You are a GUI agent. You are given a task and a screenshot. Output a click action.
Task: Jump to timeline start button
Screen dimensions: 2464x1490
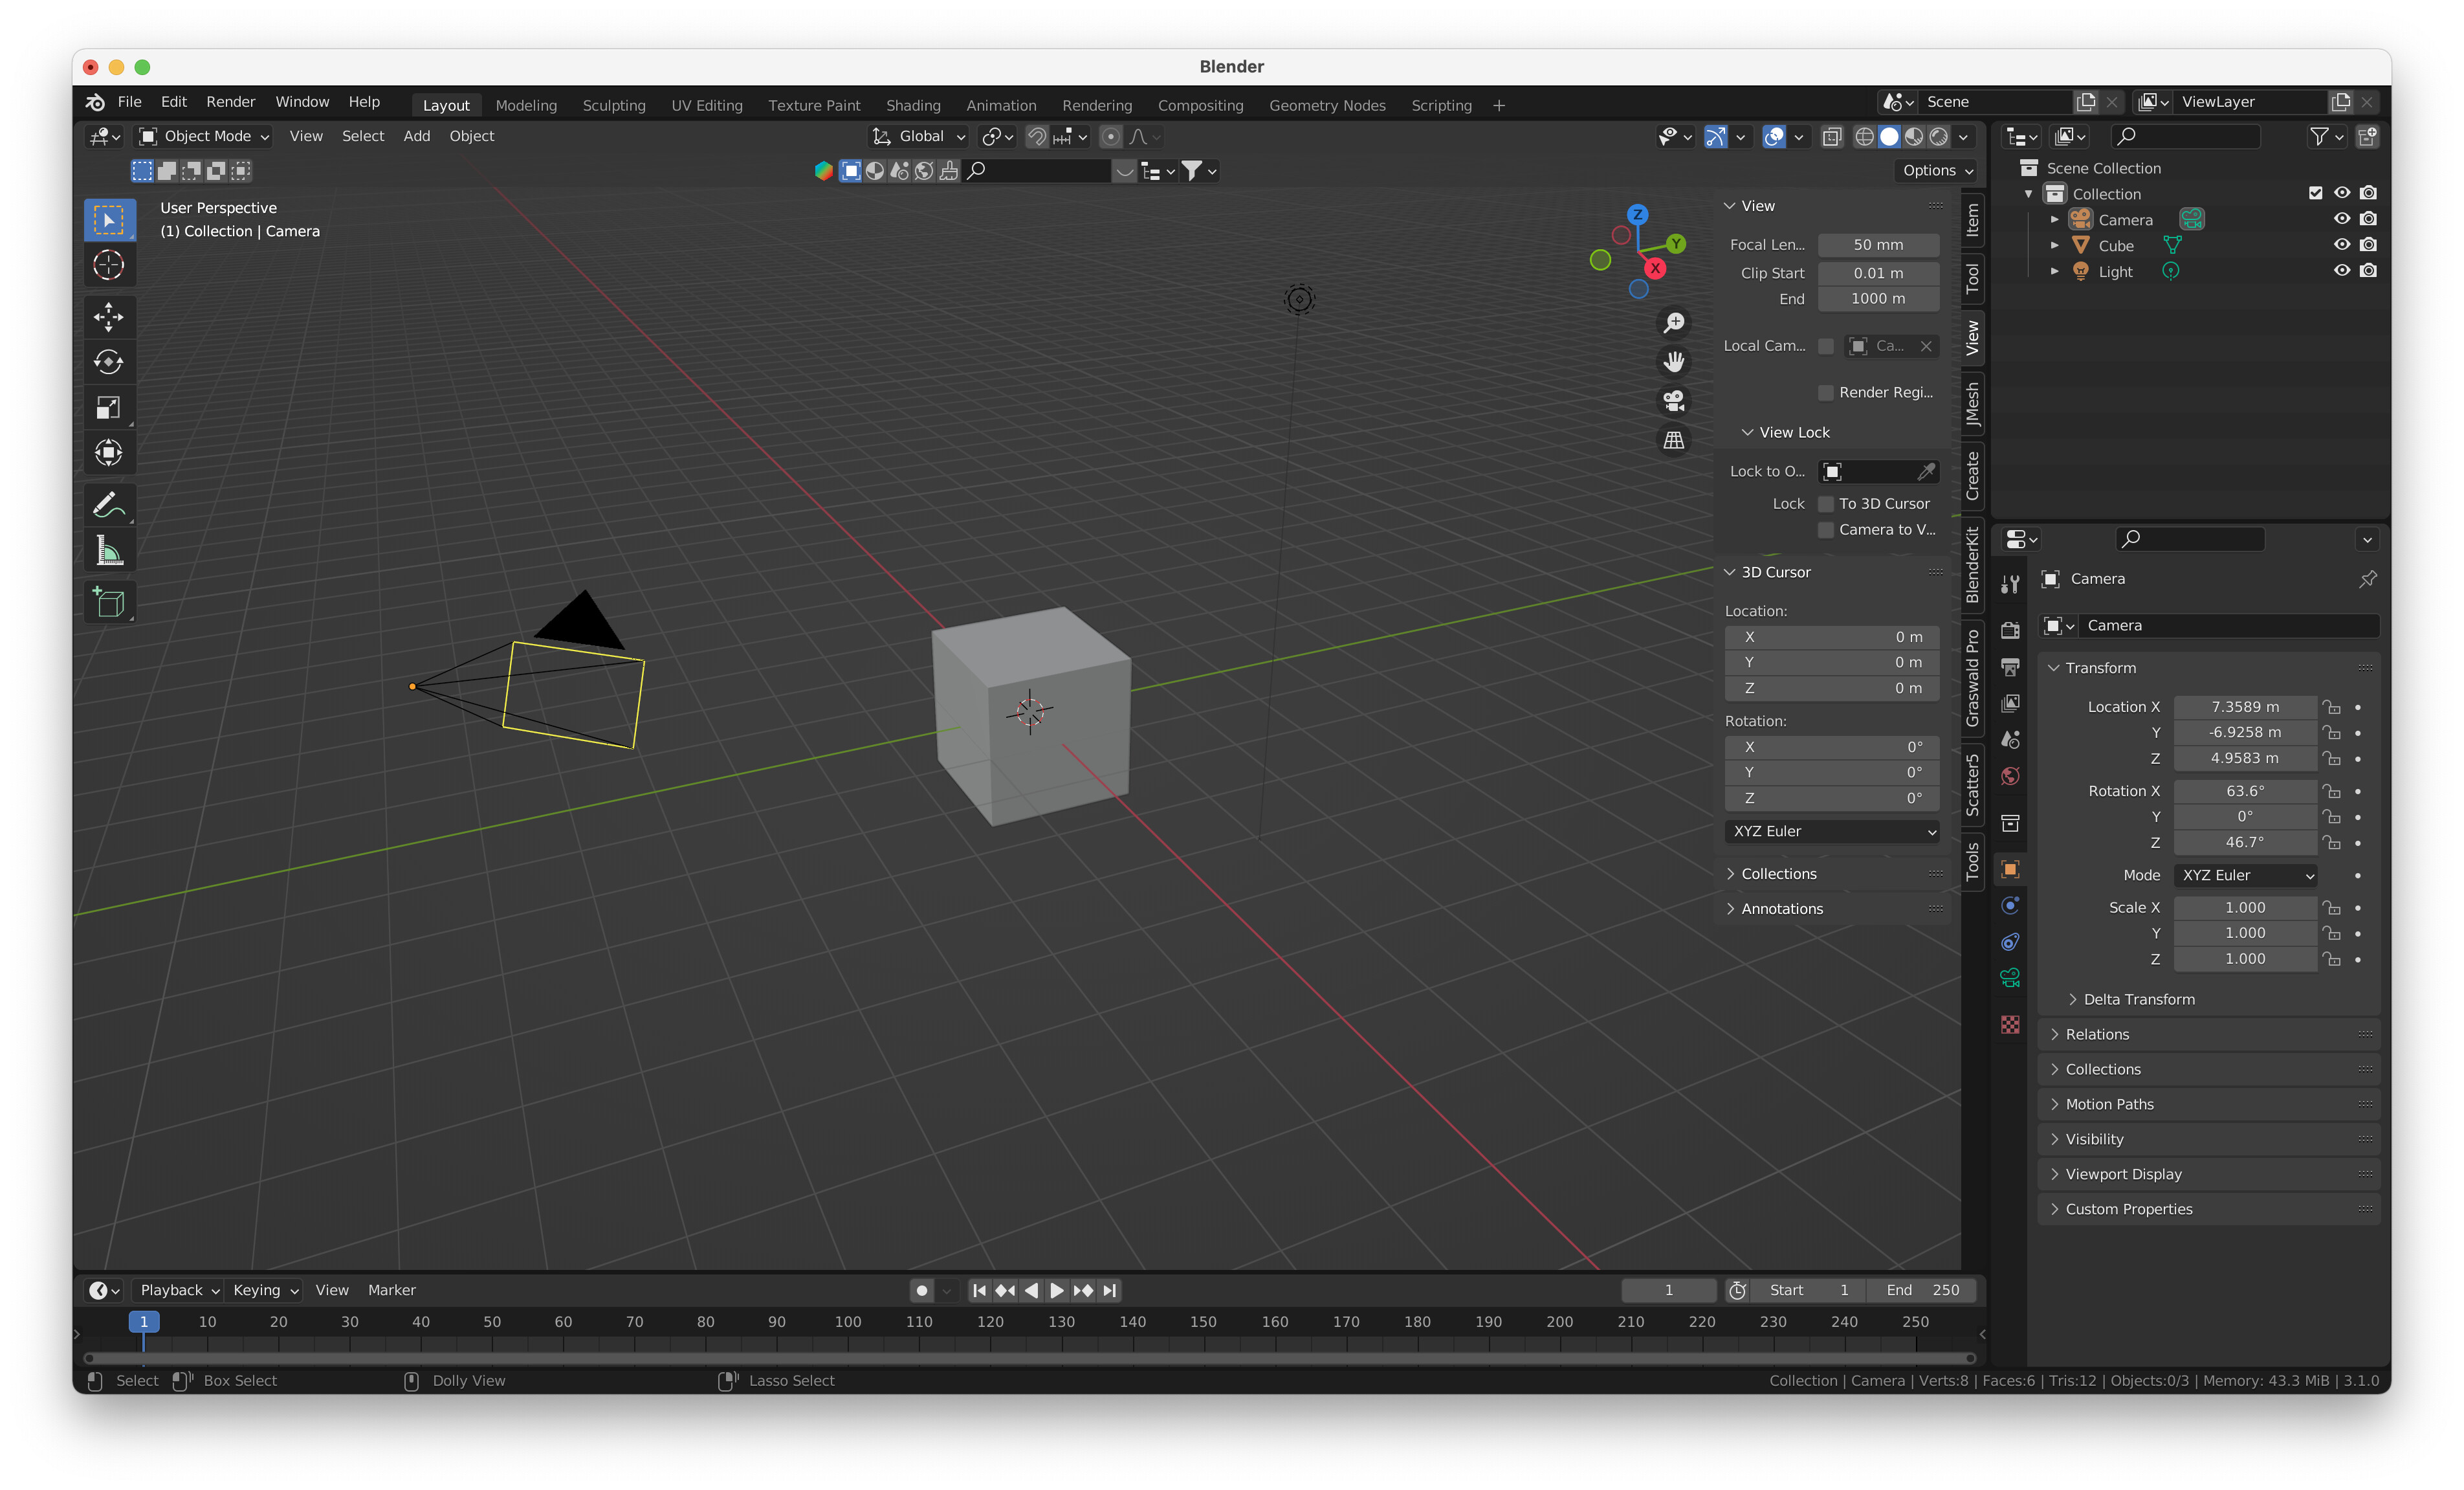coord(979,1290)
